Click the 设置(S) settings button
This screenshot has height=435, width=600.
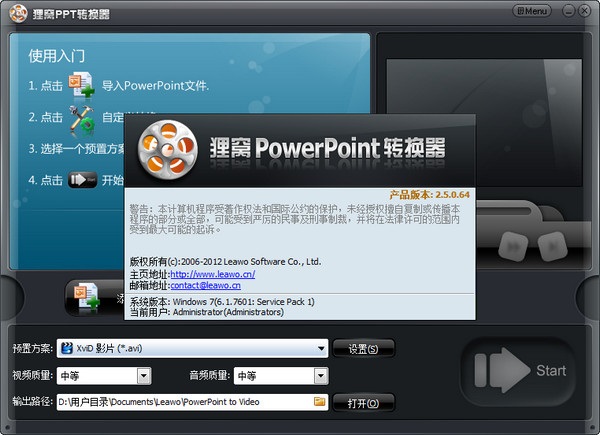pyautogui.click(x=363, y=349)
